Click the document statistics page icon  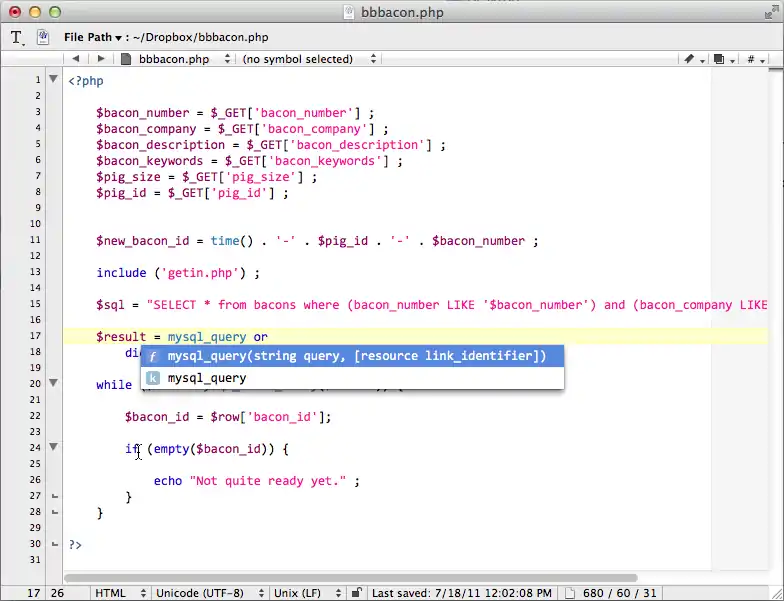(x=570, y=593)
